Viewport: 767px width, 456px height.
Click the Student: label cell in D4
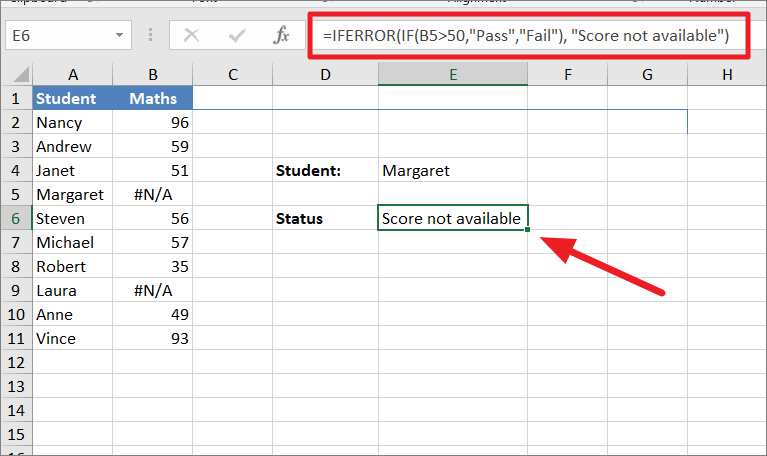[325, 170]
